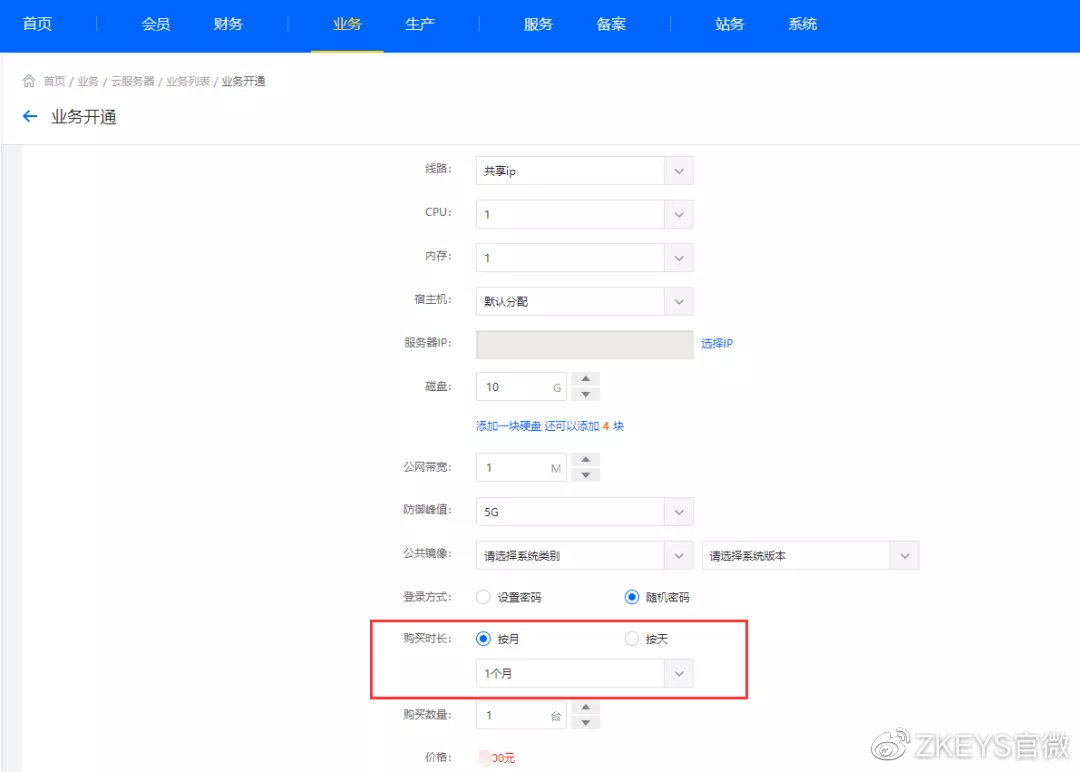1080x772 pixels.
Task: Select the 设置密码 login option
Action: point(483,596)
